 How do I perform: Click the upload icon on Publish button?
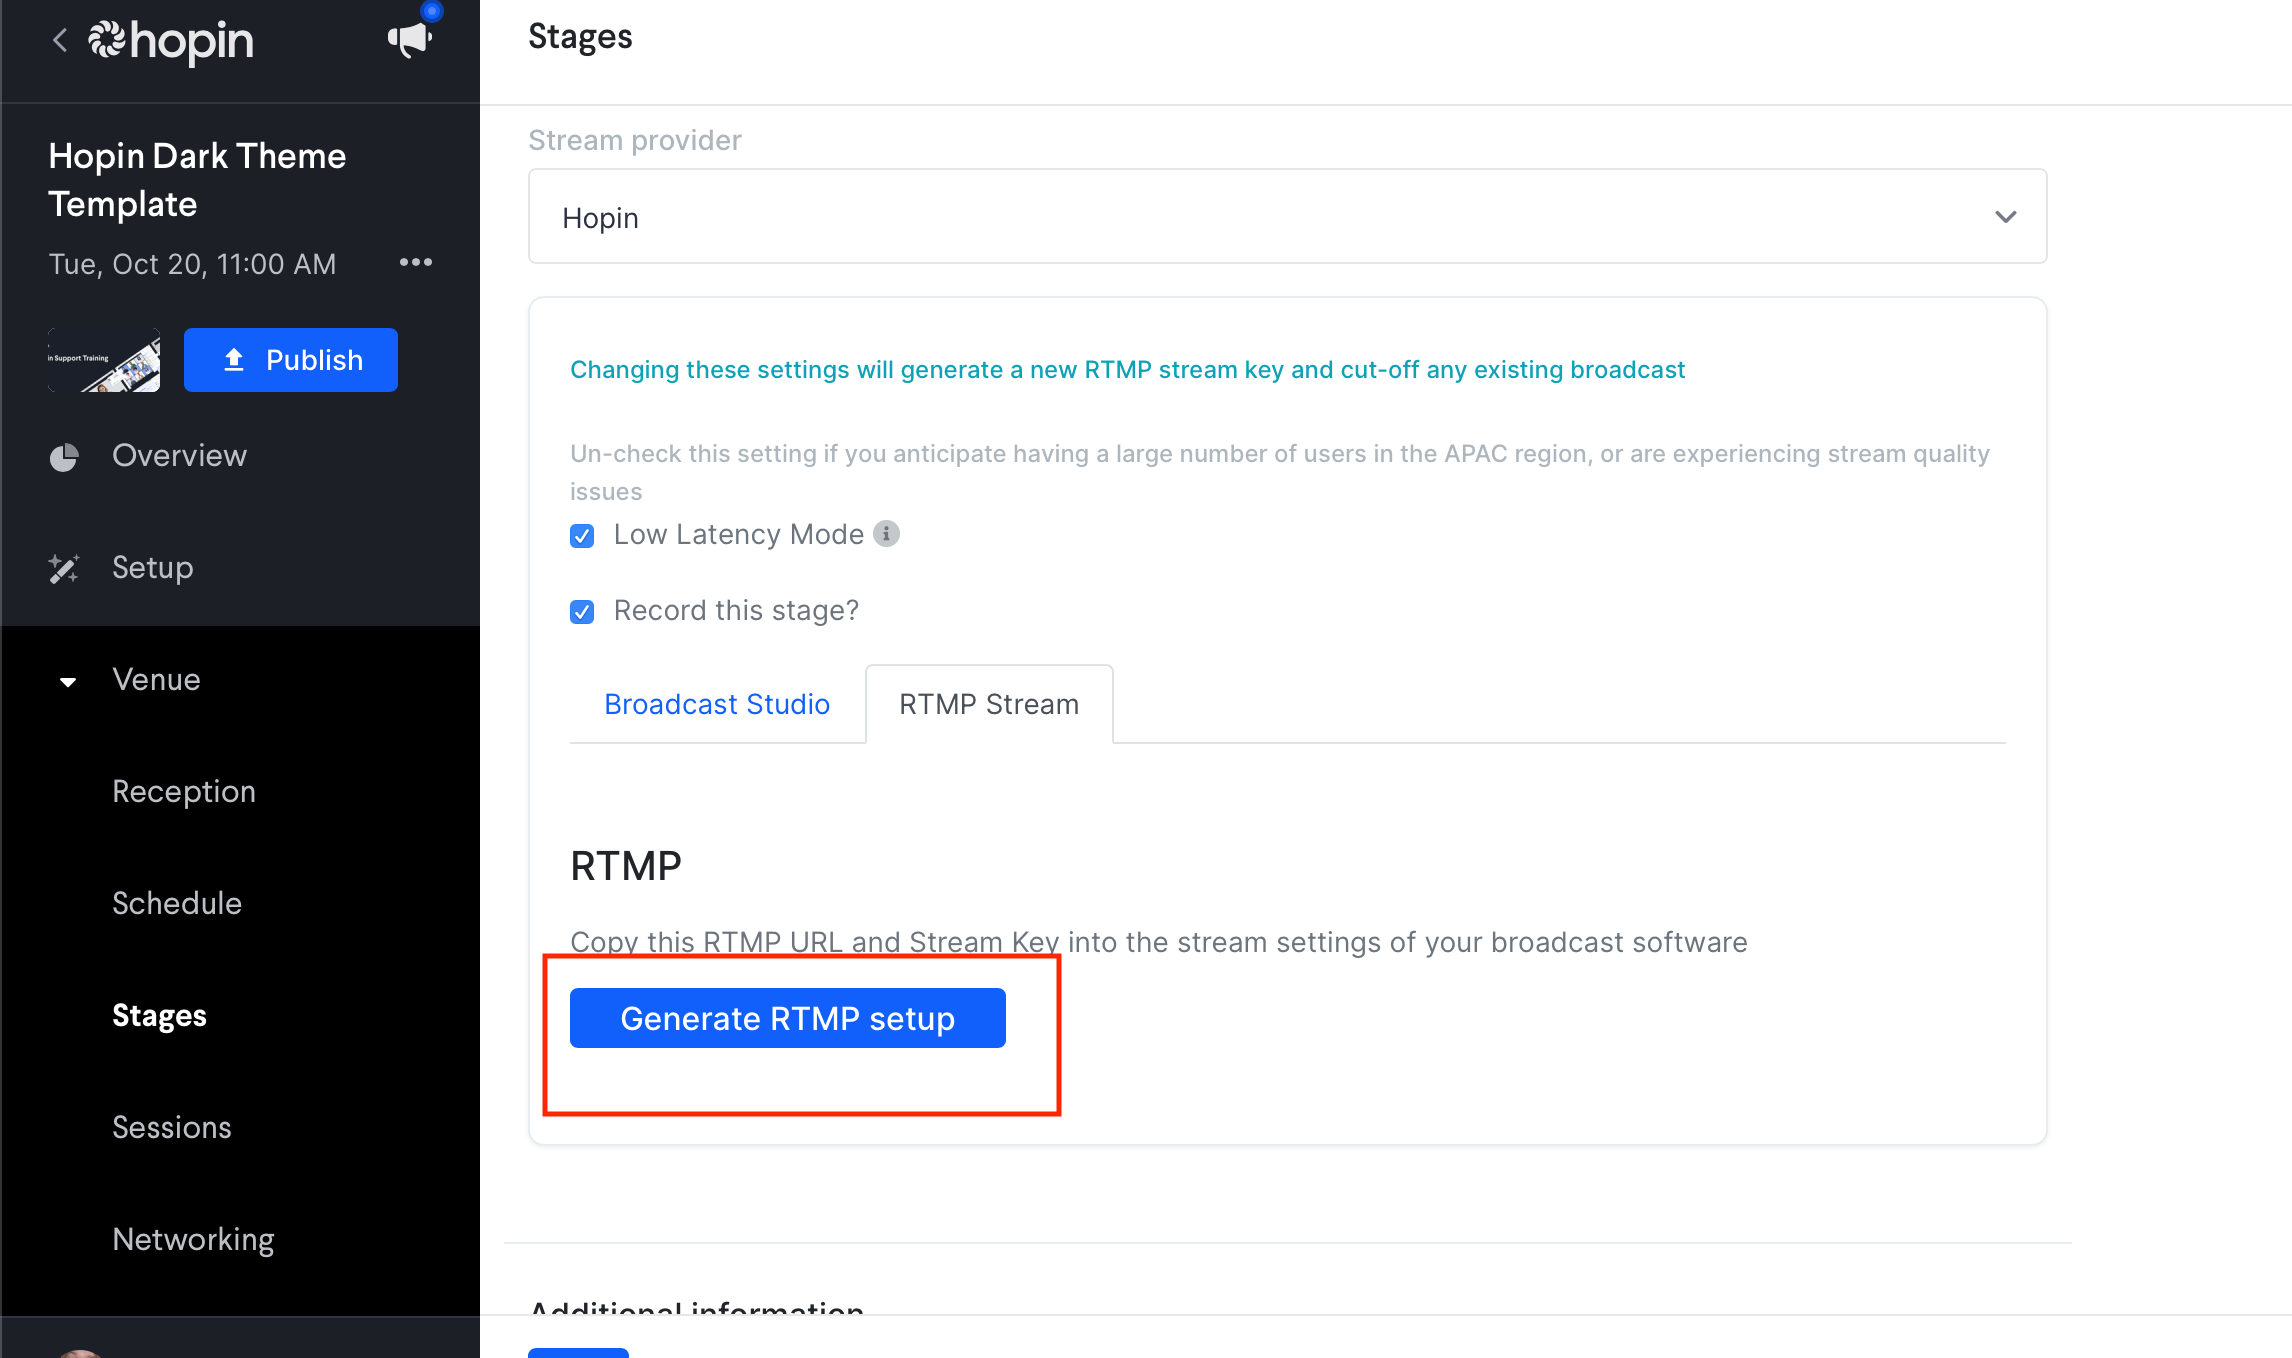234,360
